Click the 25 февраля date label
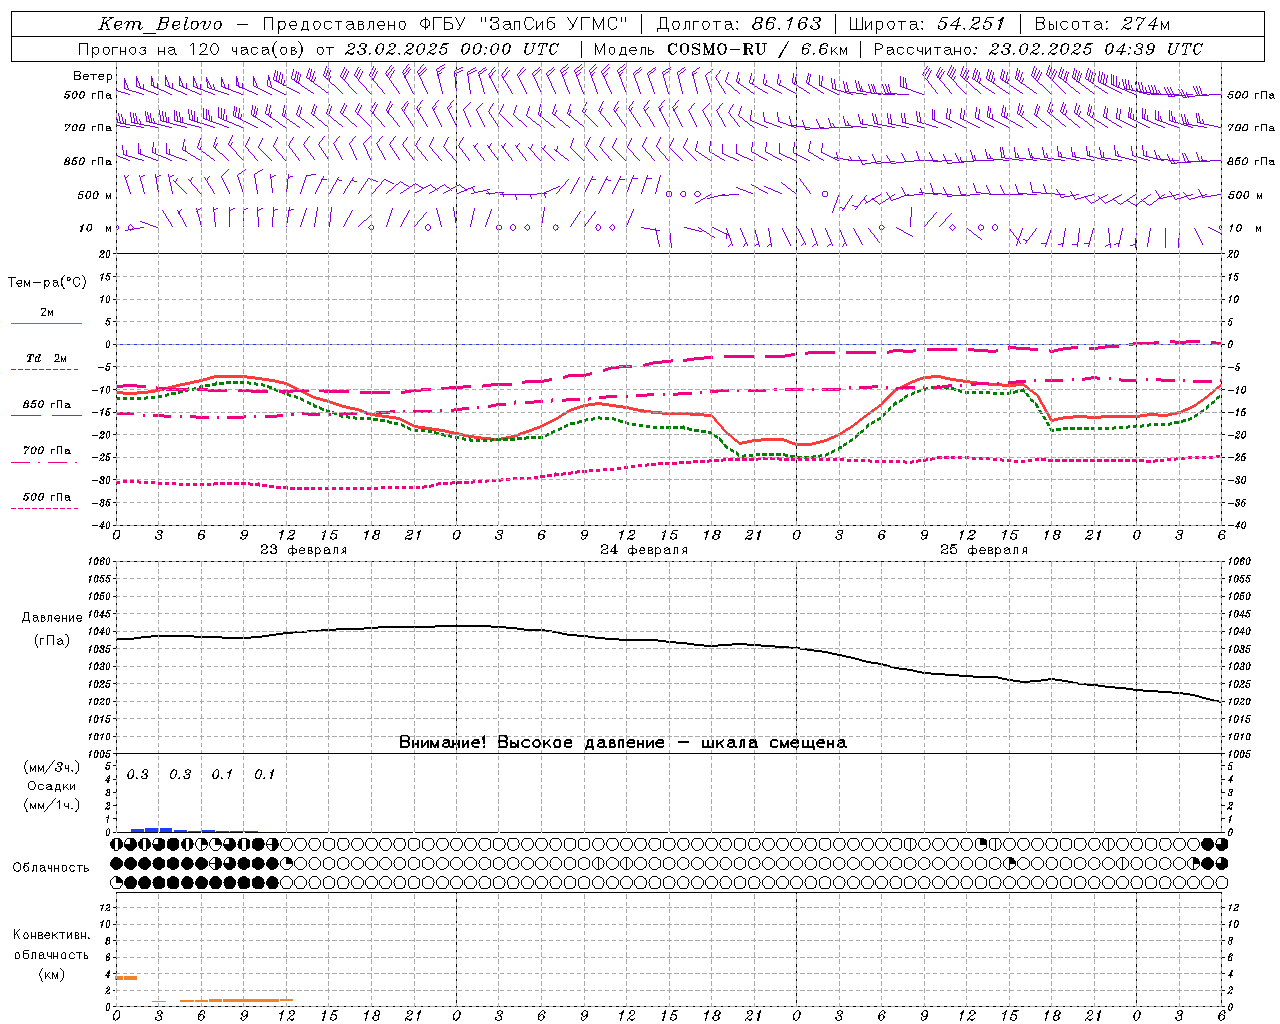The width and height of the screenshot is (1280, 1024). pos(984,550)
